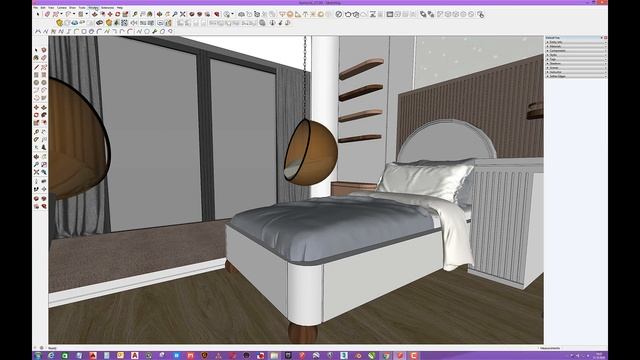Screen dimensions: 640x360
Task: Select the Tape Measure tool in left toolbar
Action: click(x=36, y=132)
